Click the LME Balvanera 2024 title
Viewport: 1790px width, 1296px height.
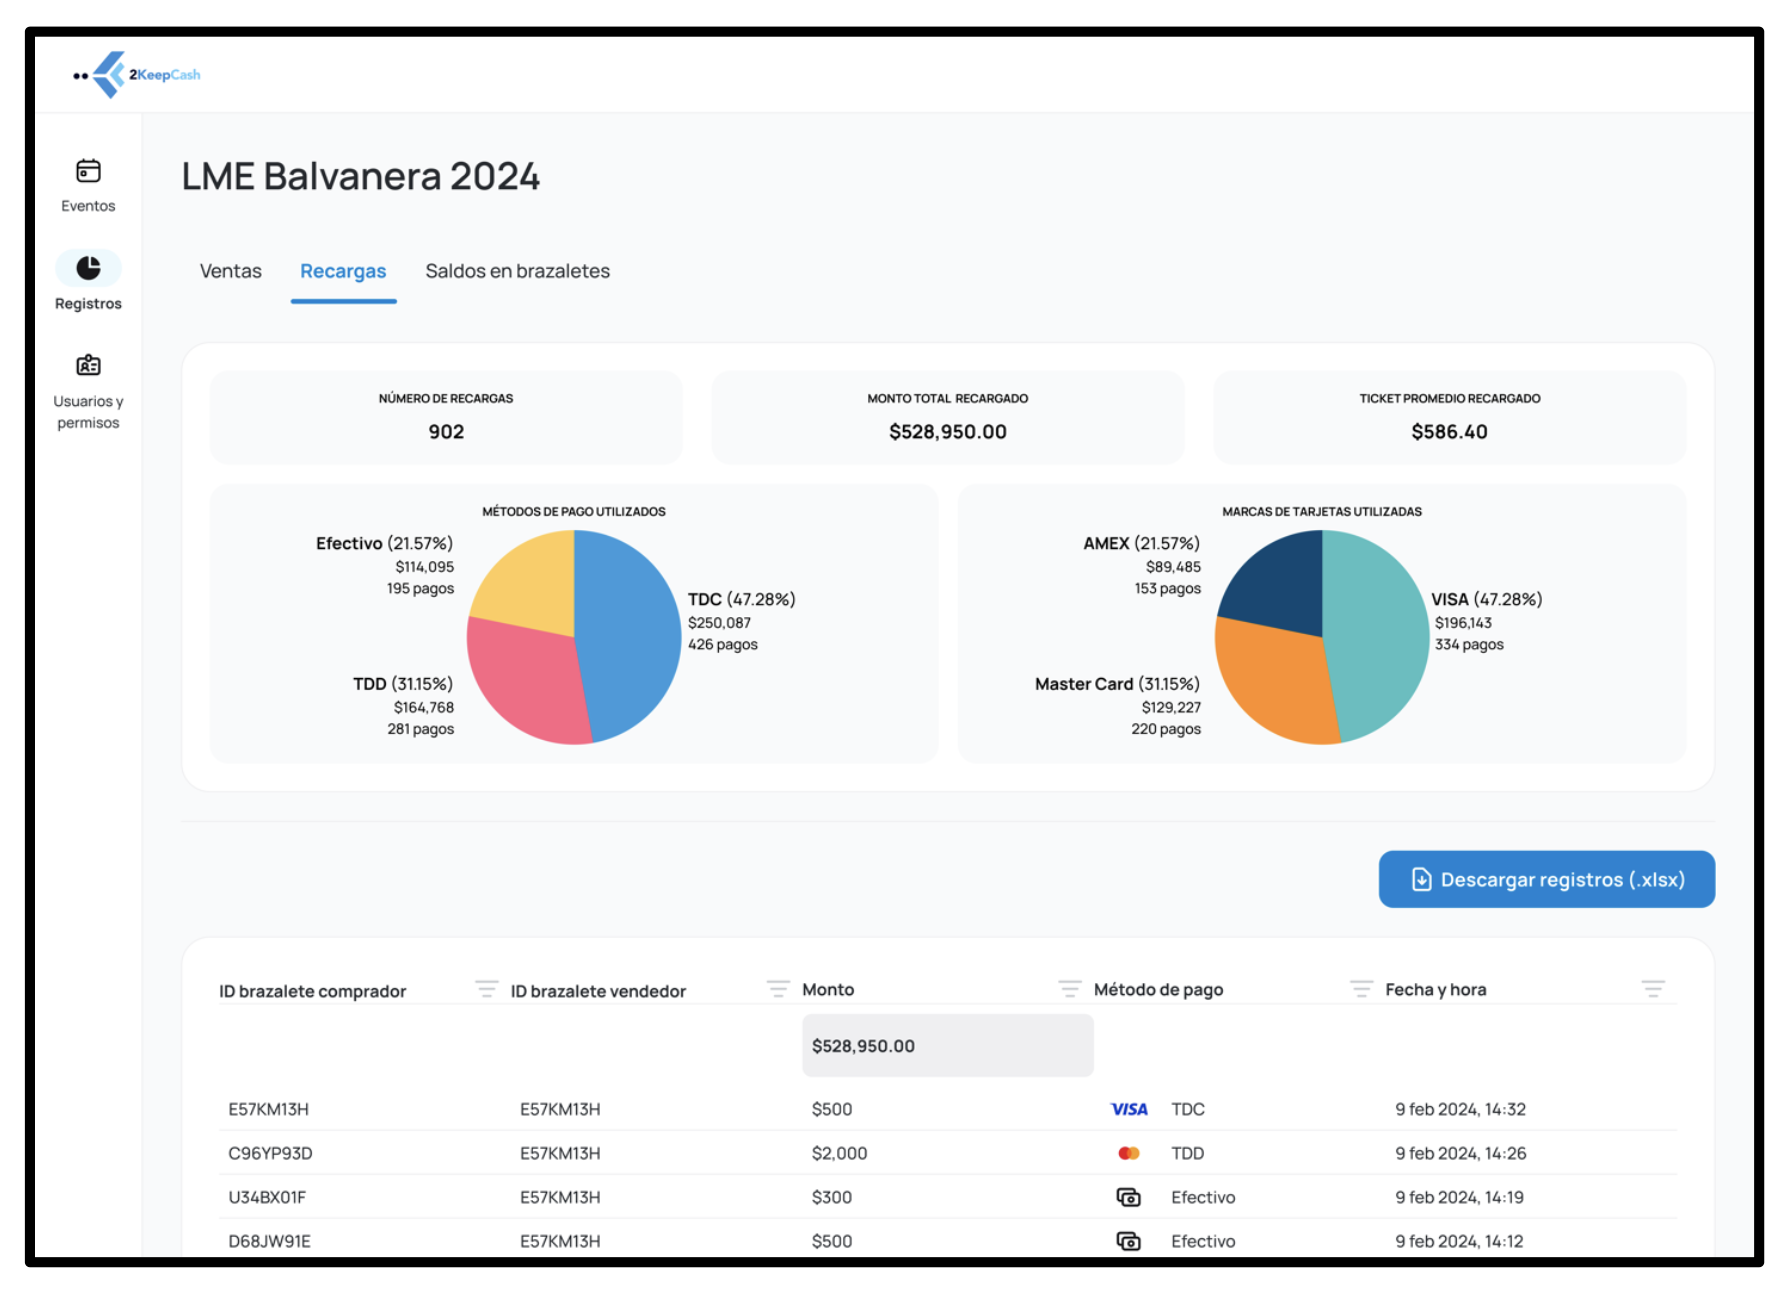pyautogui.click(x=361, y=177)
